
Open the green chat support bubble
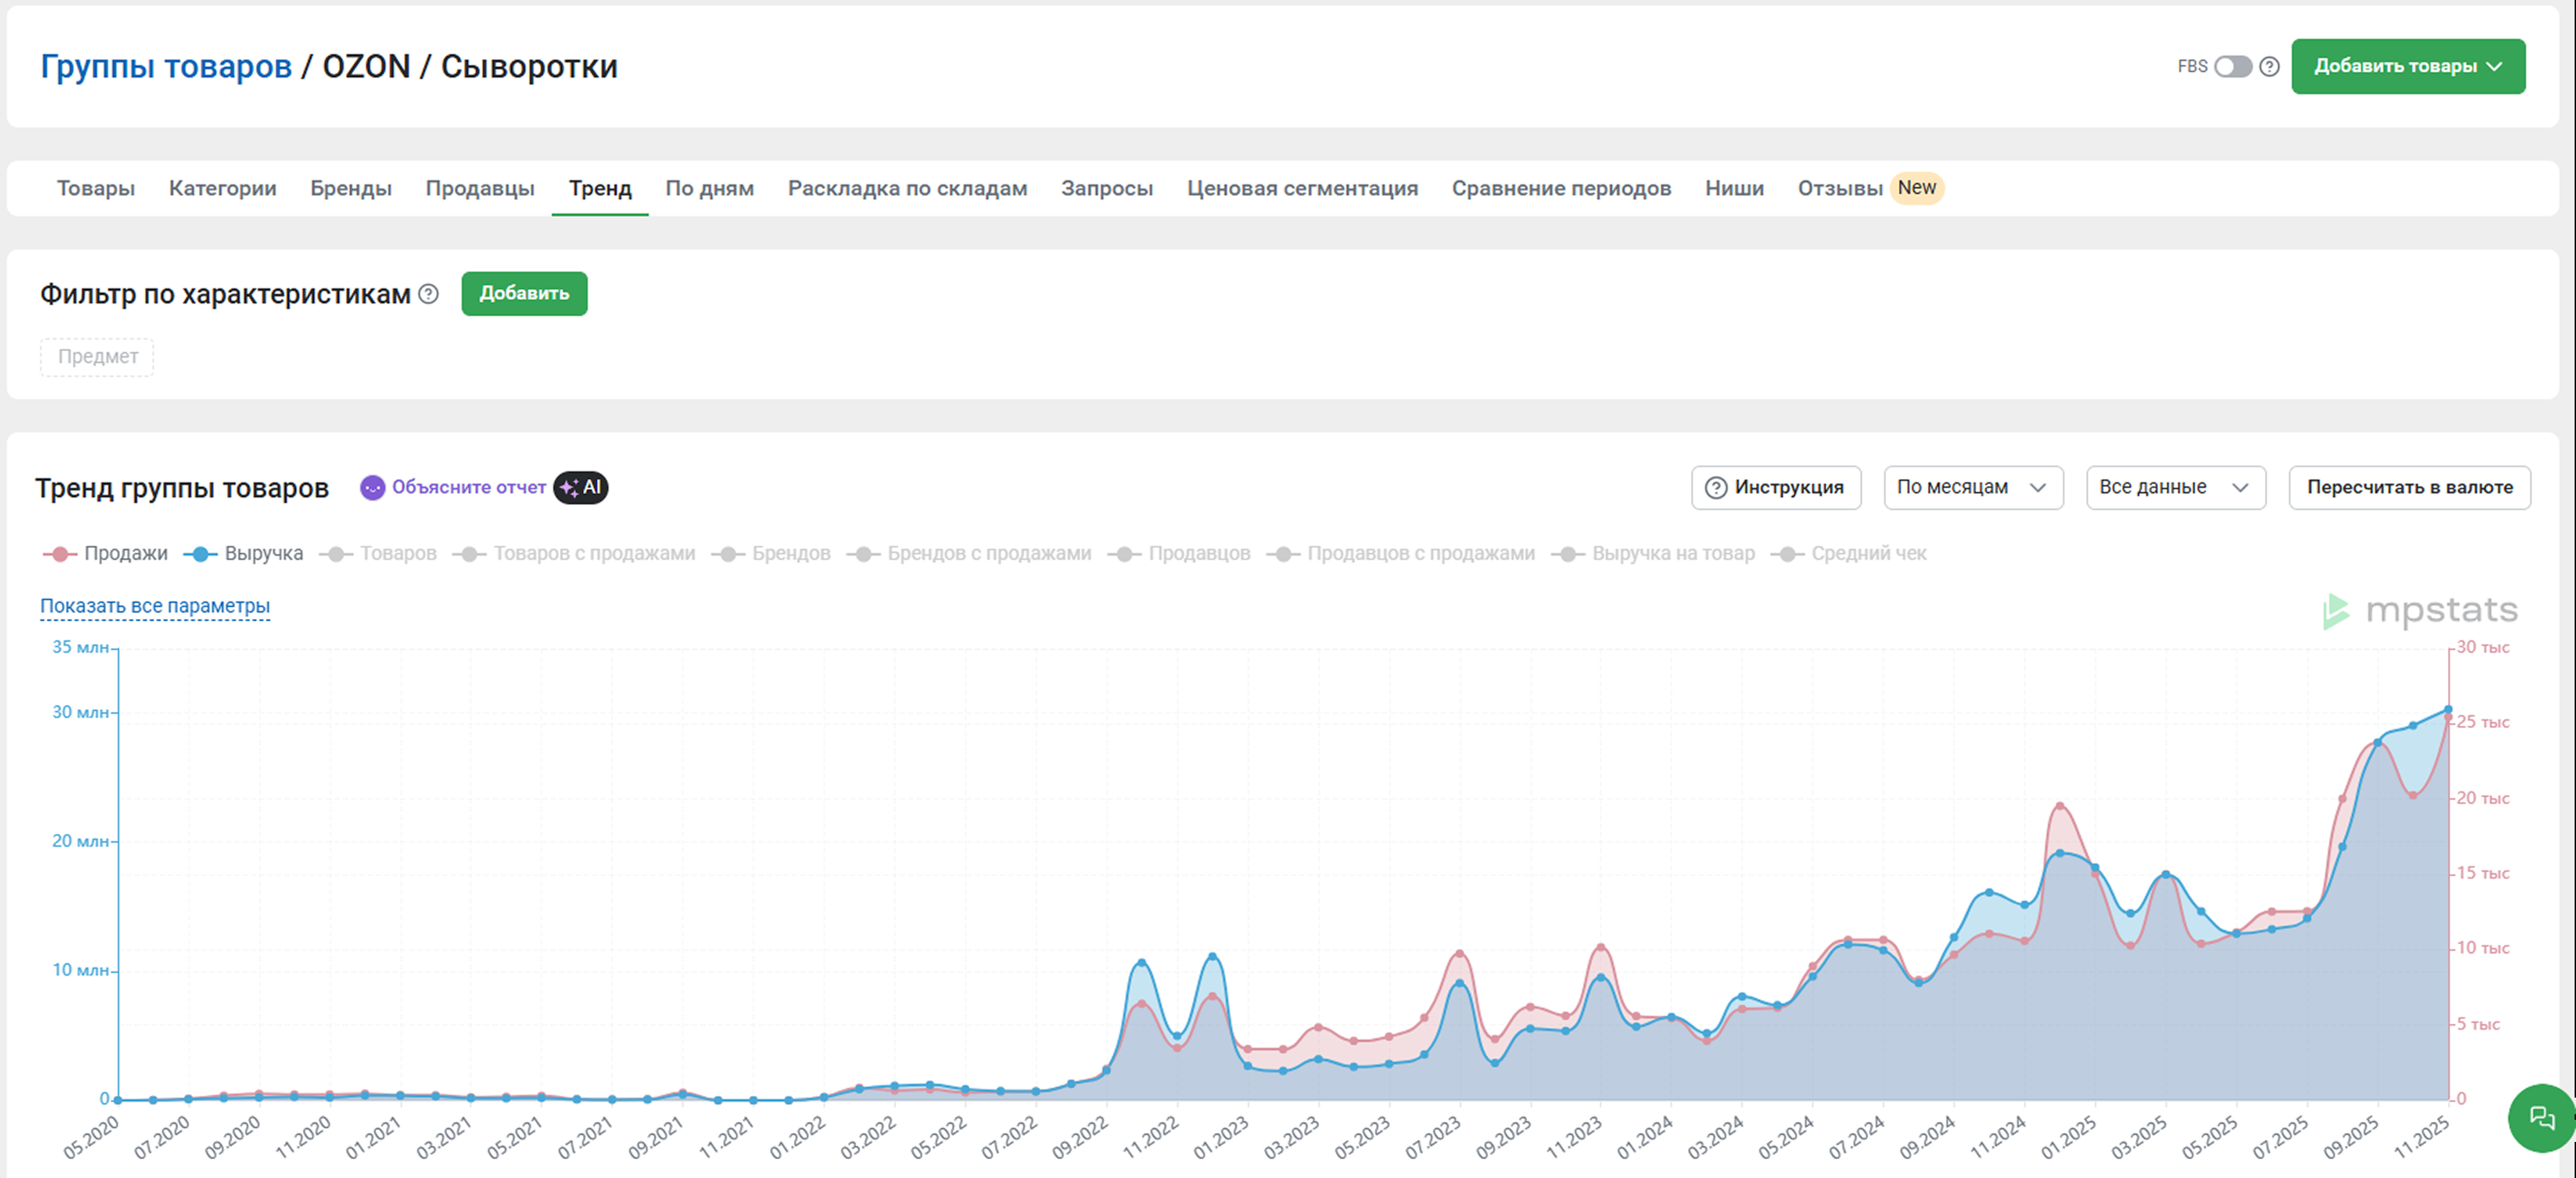click(2541, 1117)
